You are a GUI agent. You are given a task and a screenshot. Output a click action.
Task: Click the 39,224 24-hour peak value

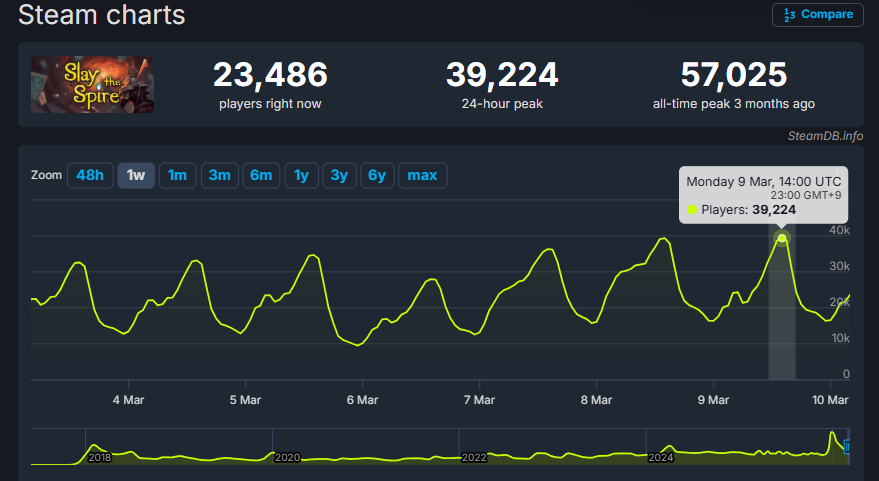tap(502, 75)
